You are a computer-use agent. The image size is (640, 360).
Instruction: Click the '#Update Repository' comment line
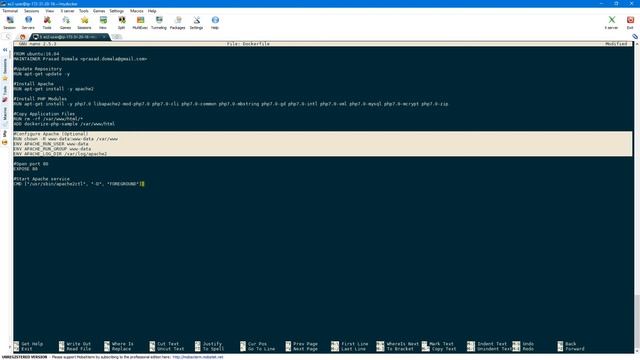pyautogui.click(x=38, y=69)
